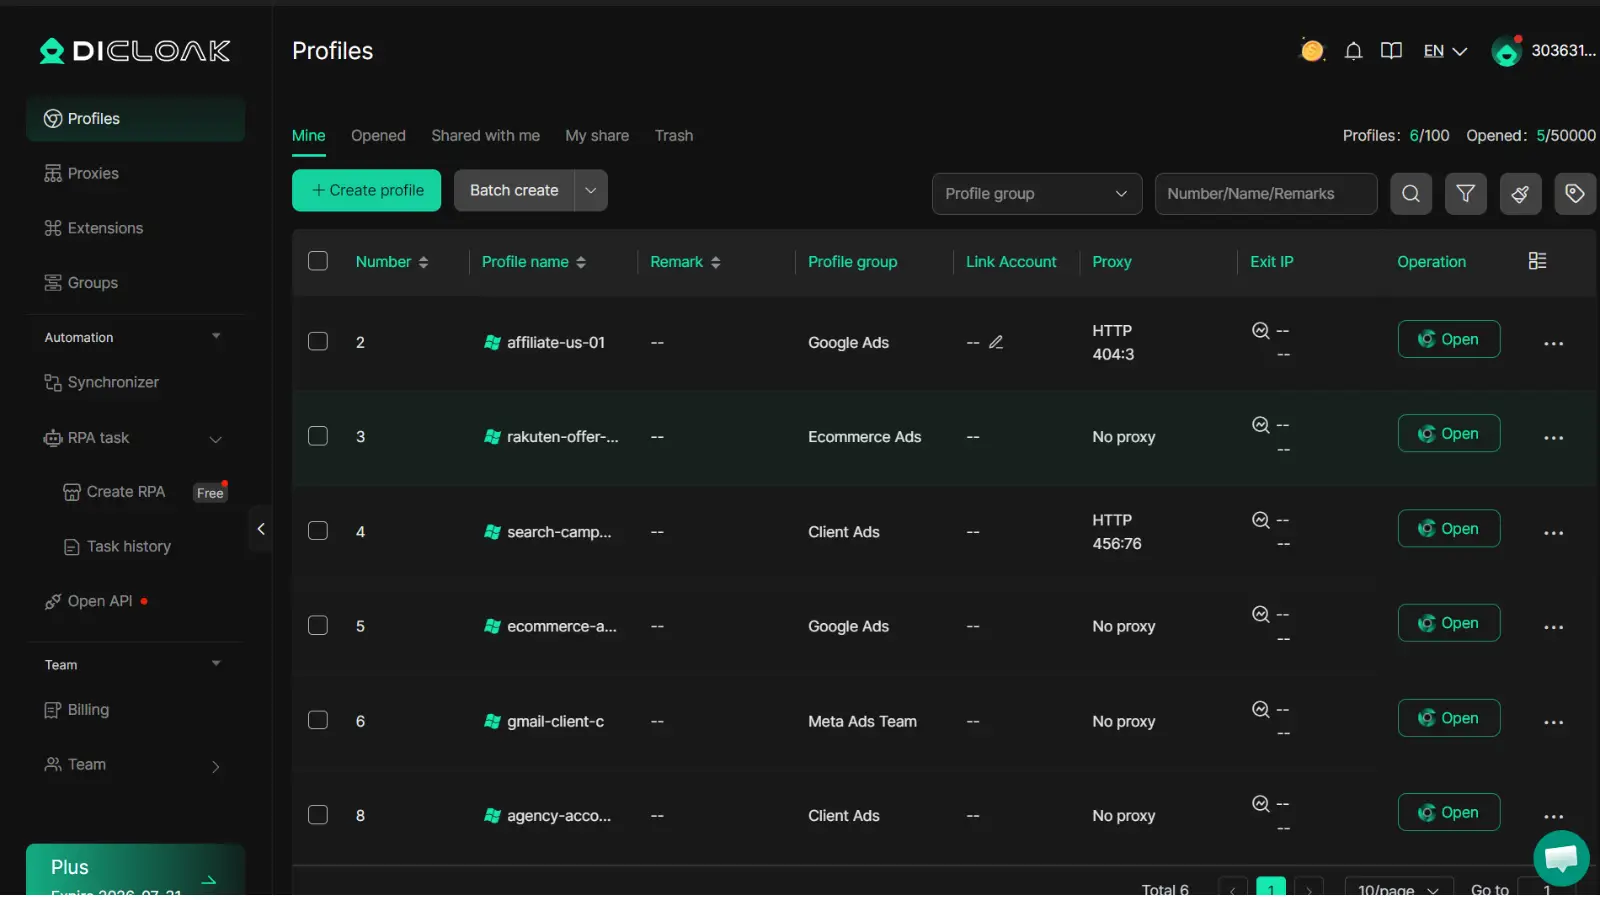Open the EN language dropdown
The height and width of the screenshot is (900, 1600).
1445,51
